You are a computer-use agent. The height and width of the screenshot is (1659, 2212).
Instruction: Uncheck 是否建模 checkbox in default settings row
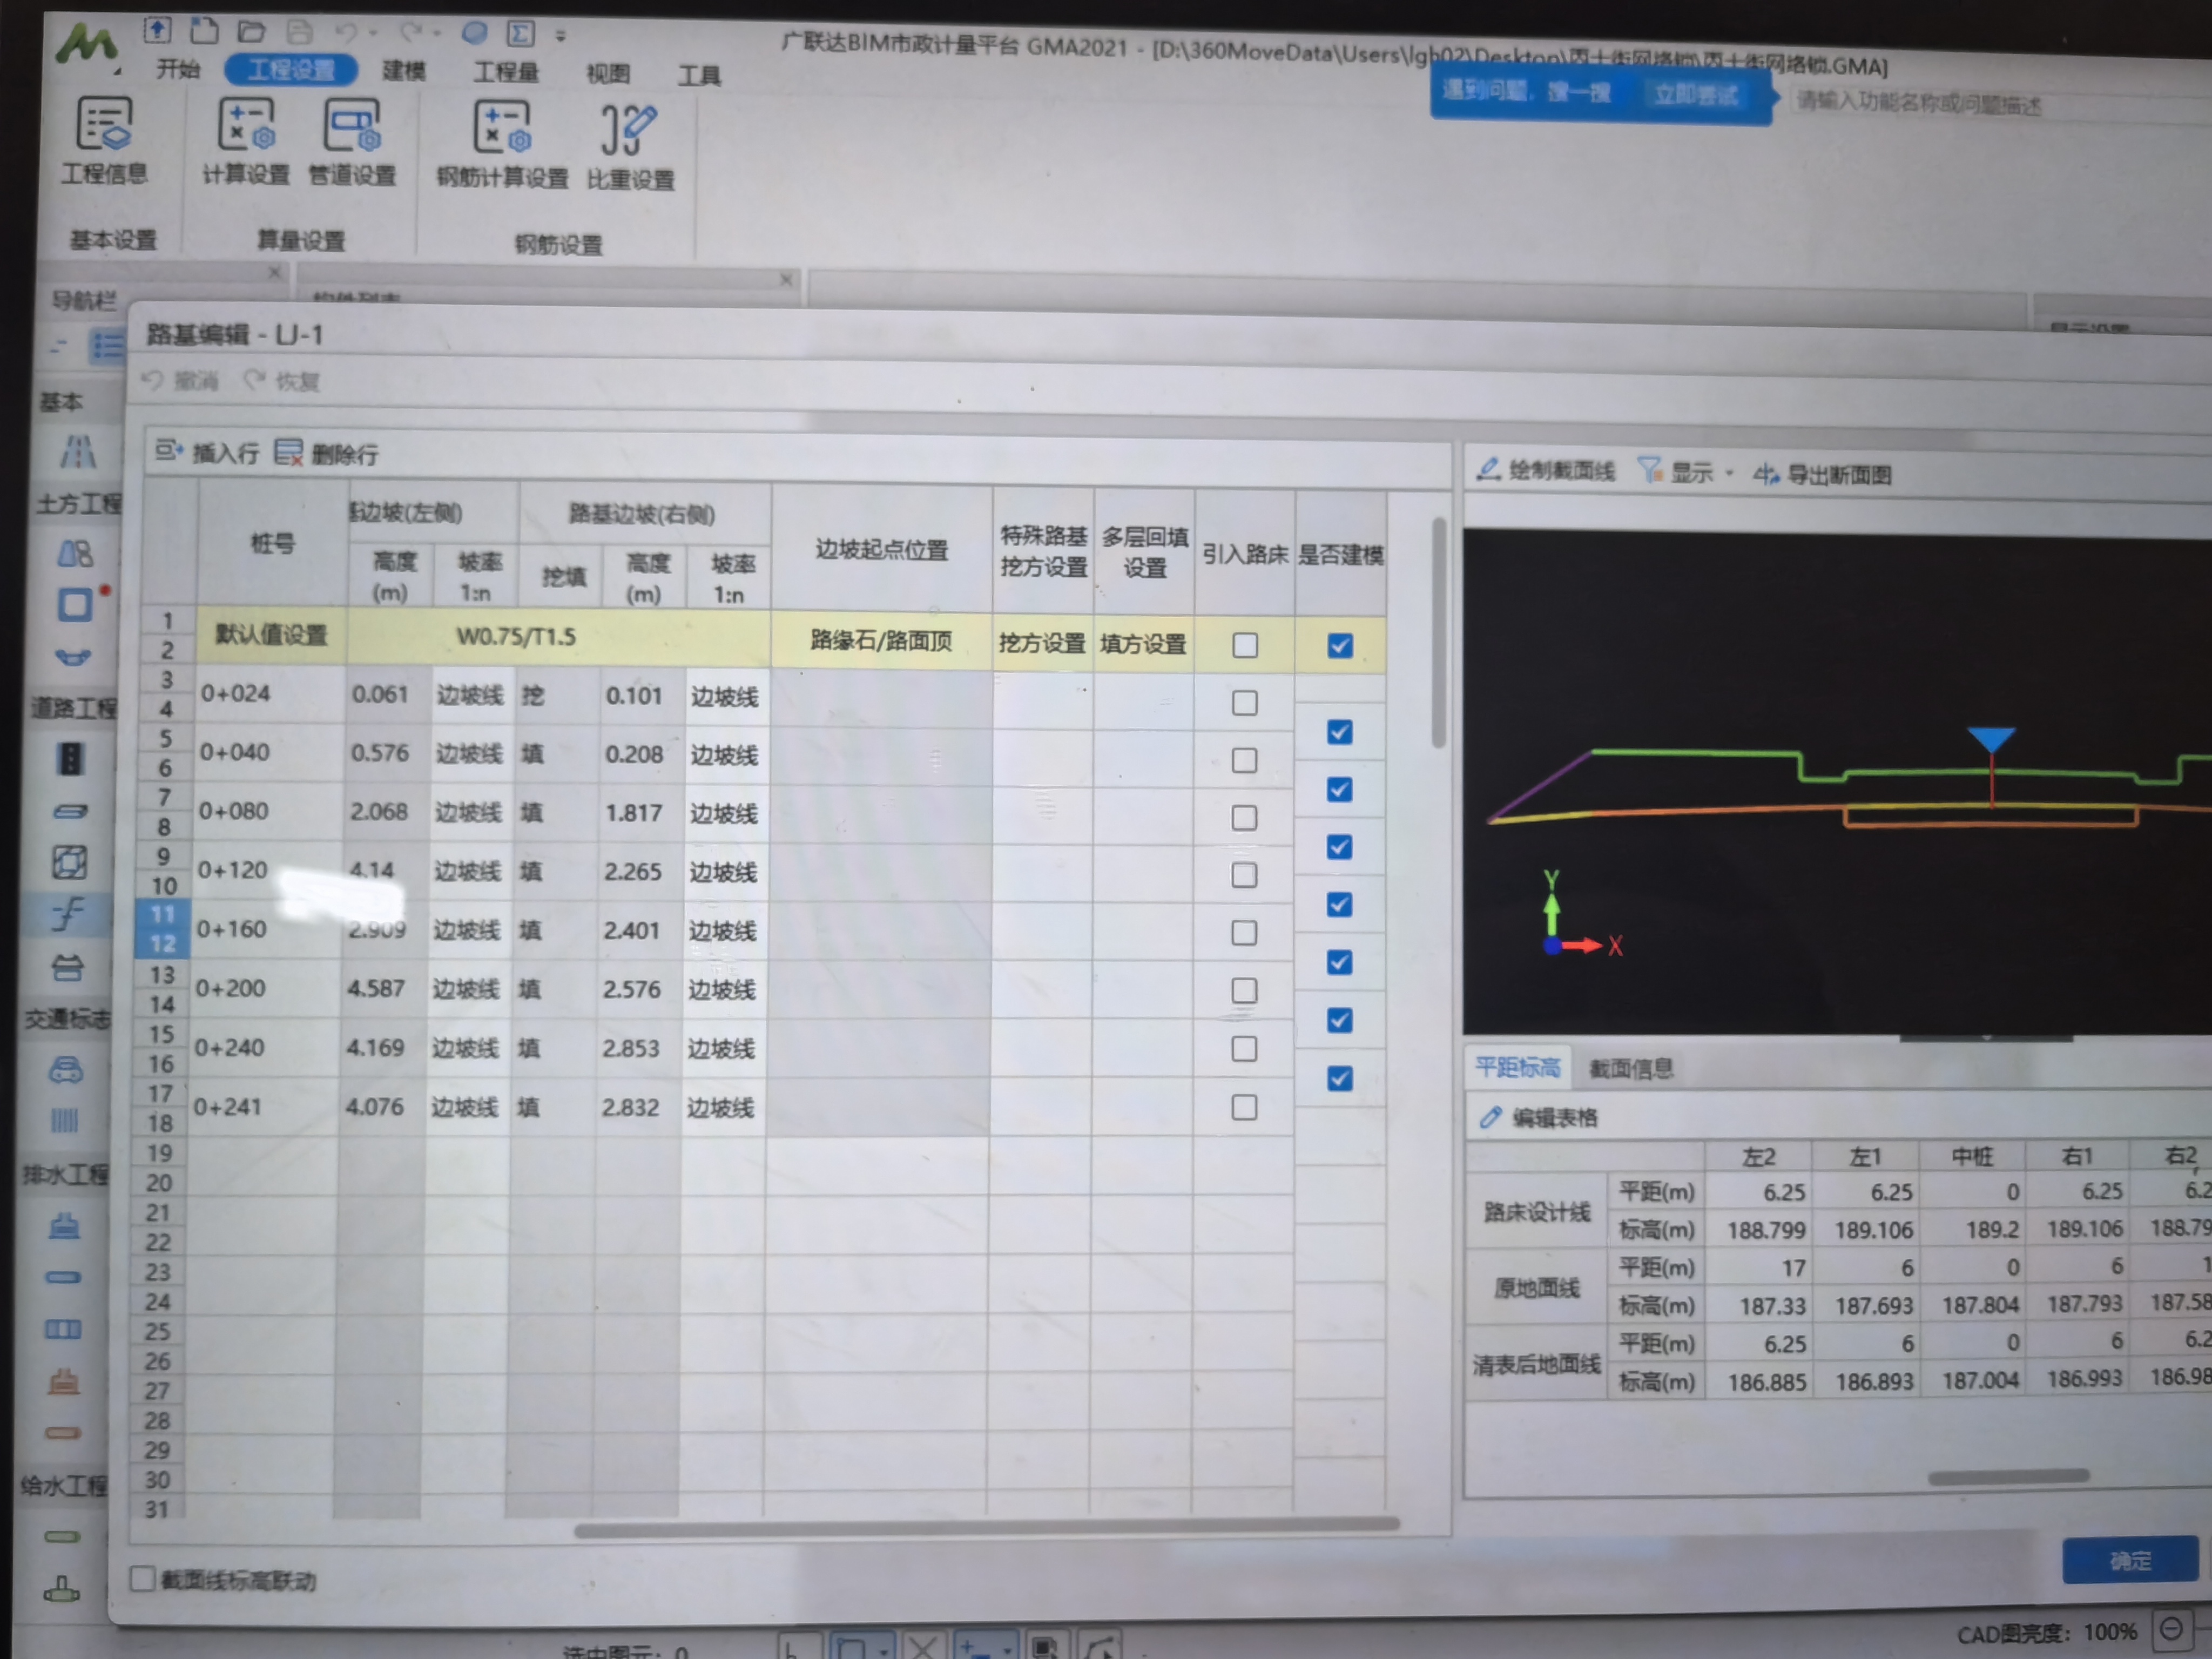(1340, 646)
